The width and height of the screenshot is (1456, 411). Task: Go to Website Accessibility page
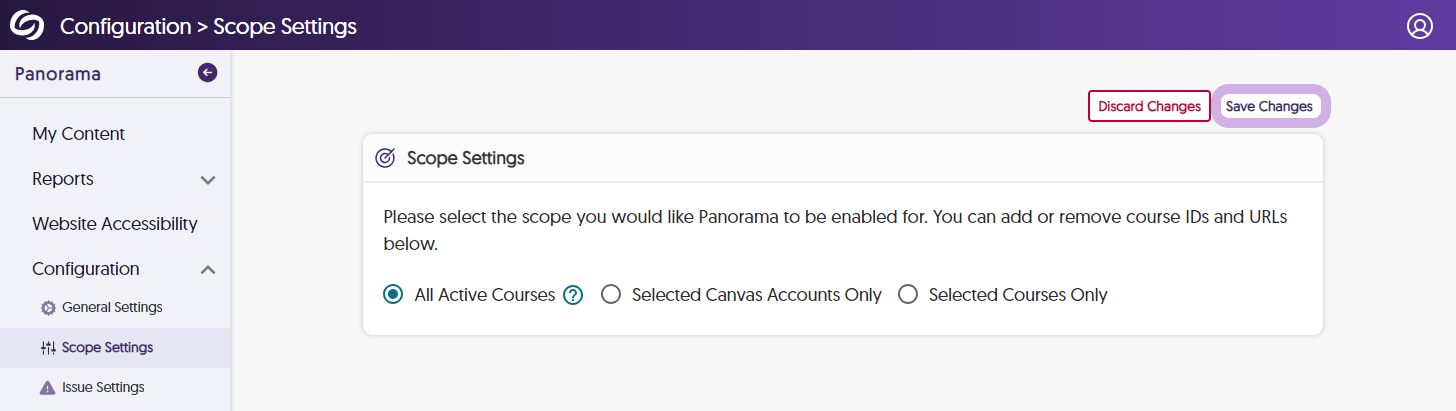[x=114, y=224]
